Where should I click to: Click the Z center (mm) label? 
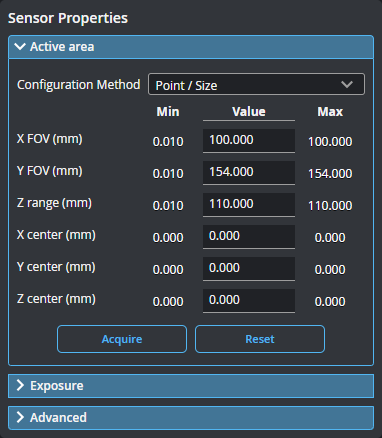tap(56, 299)
